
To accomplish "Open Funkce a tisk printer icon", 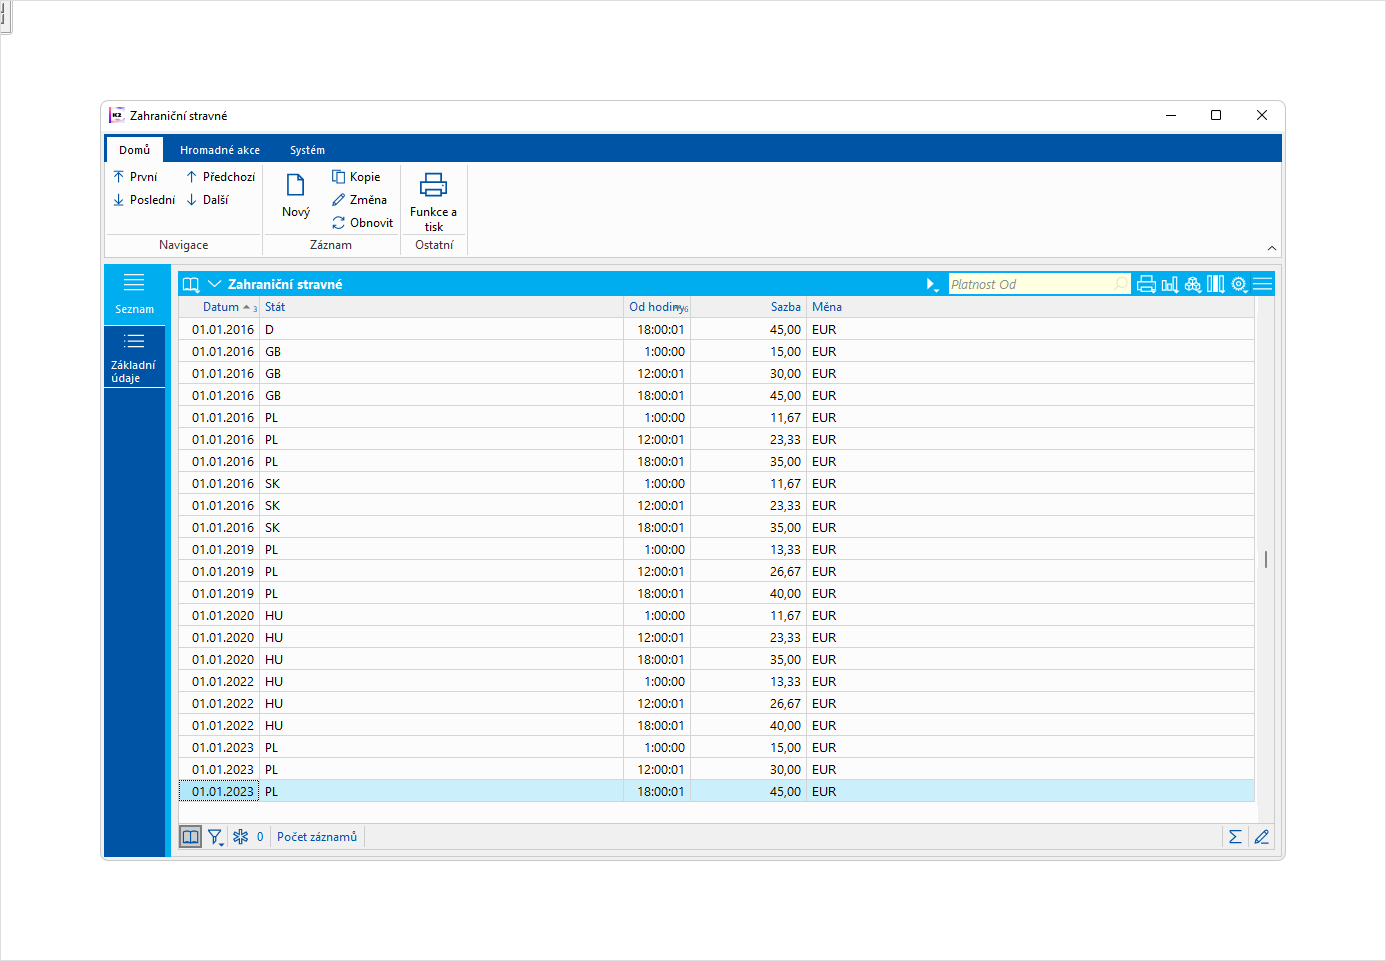I will point(433,186).
